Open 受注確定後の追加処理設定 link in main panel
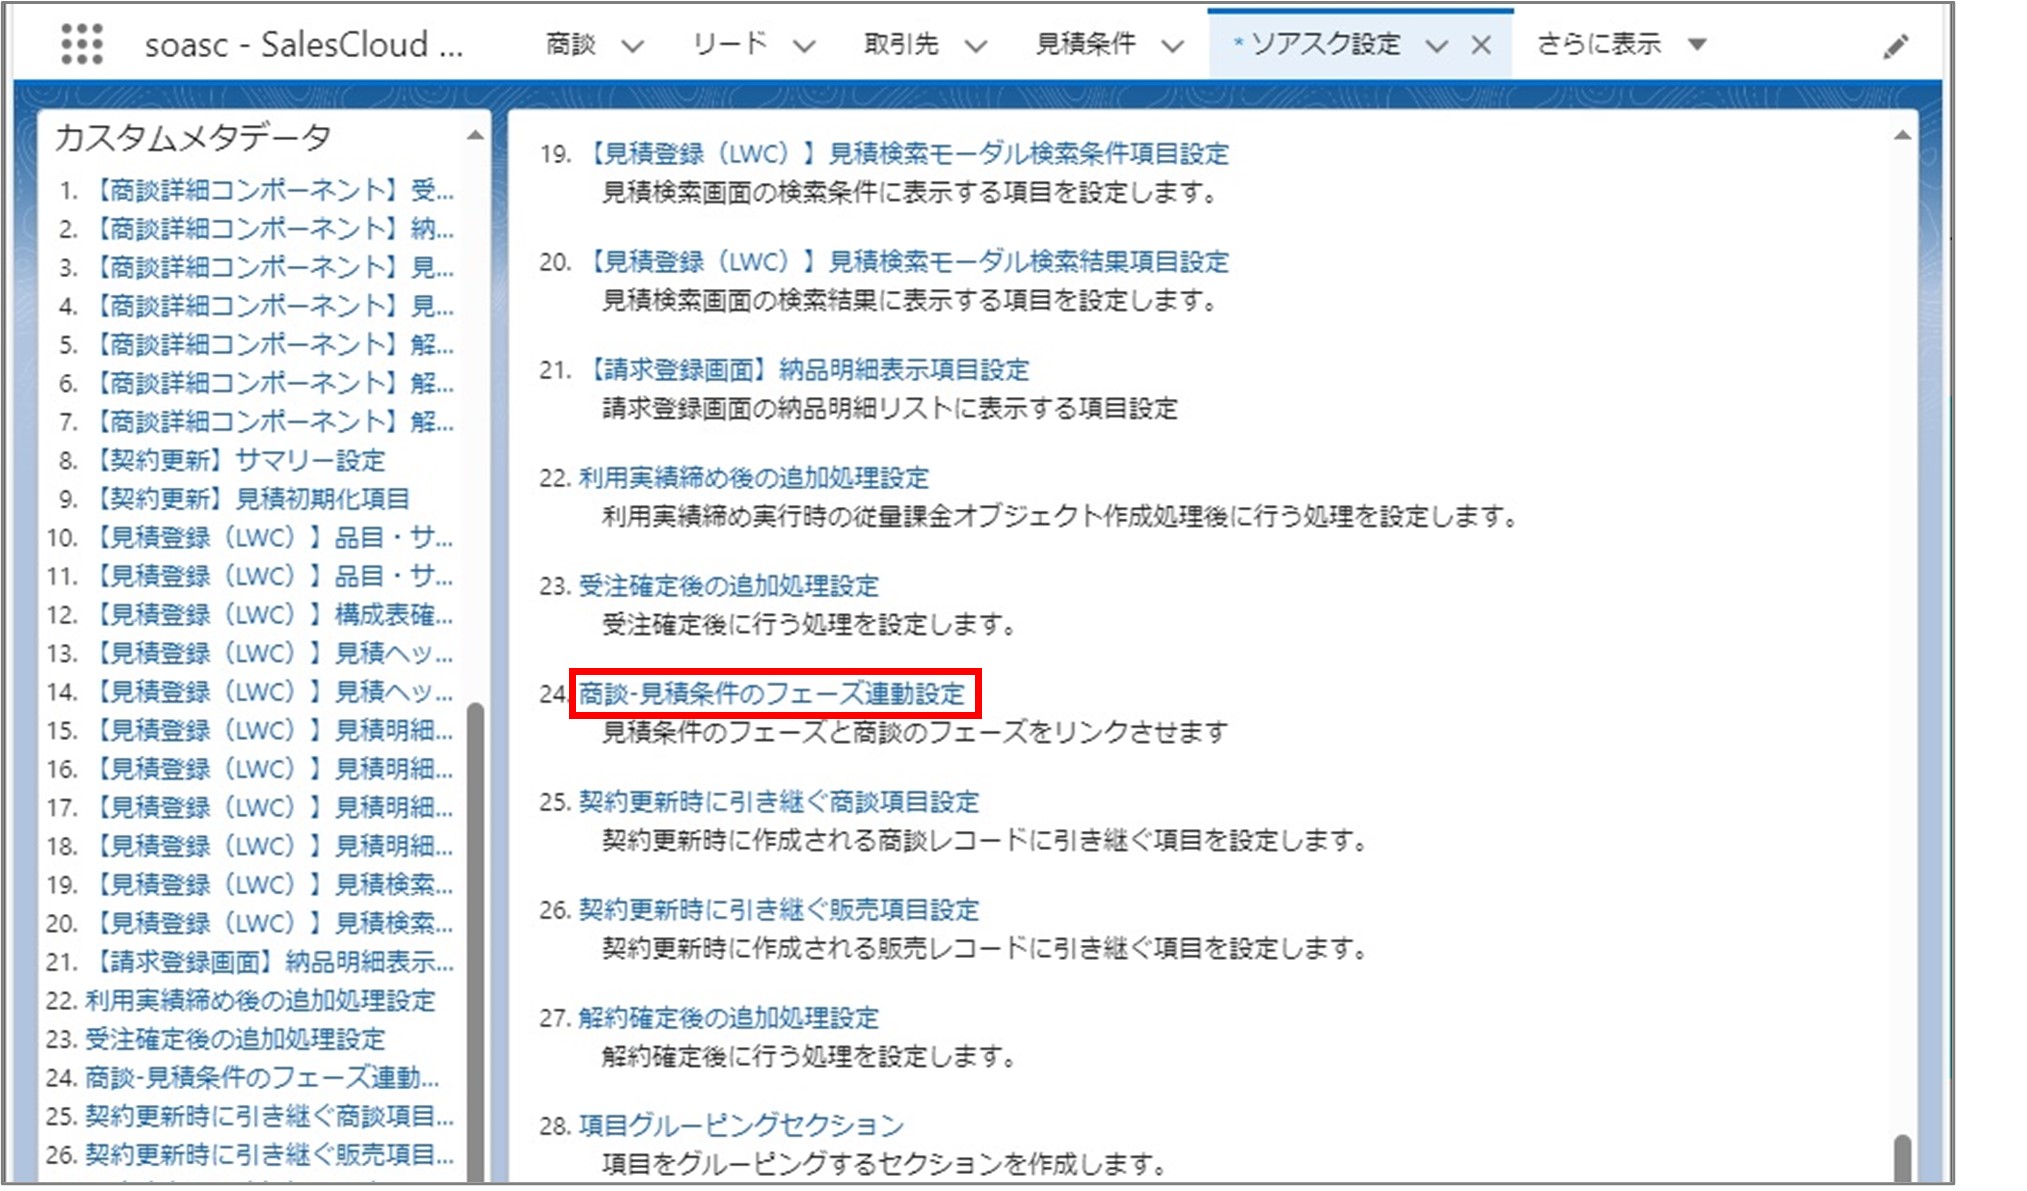 728,585
